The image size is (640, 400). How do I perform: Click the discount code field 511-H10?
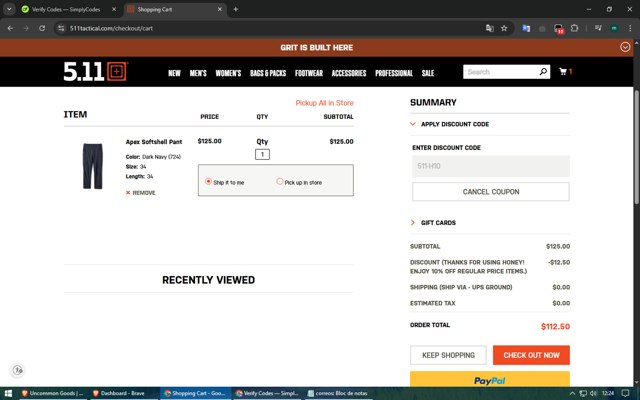pyautogui.click(x=491, y=166)
